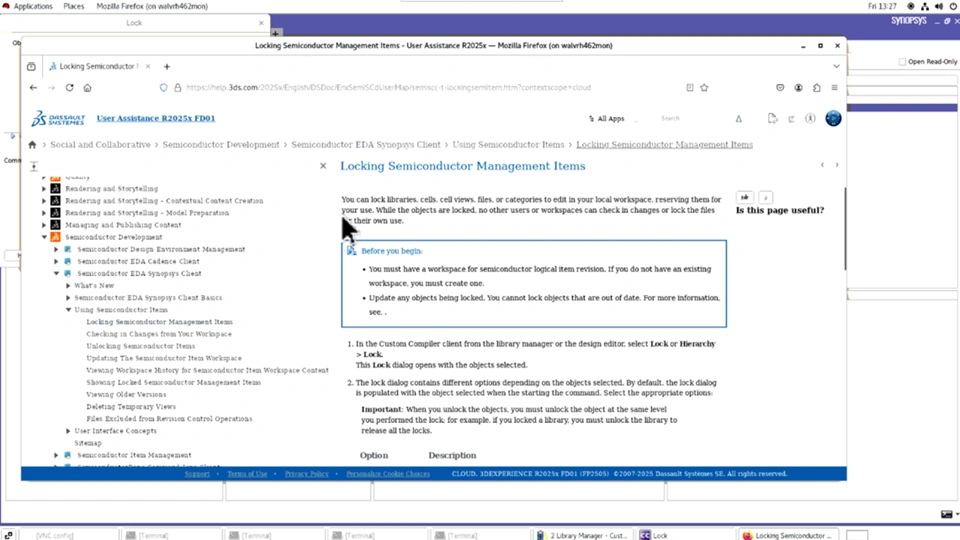Open Firefox list all tabs chevron
Image resolution: width=960 pixels, height=540 pixels.
836,66
